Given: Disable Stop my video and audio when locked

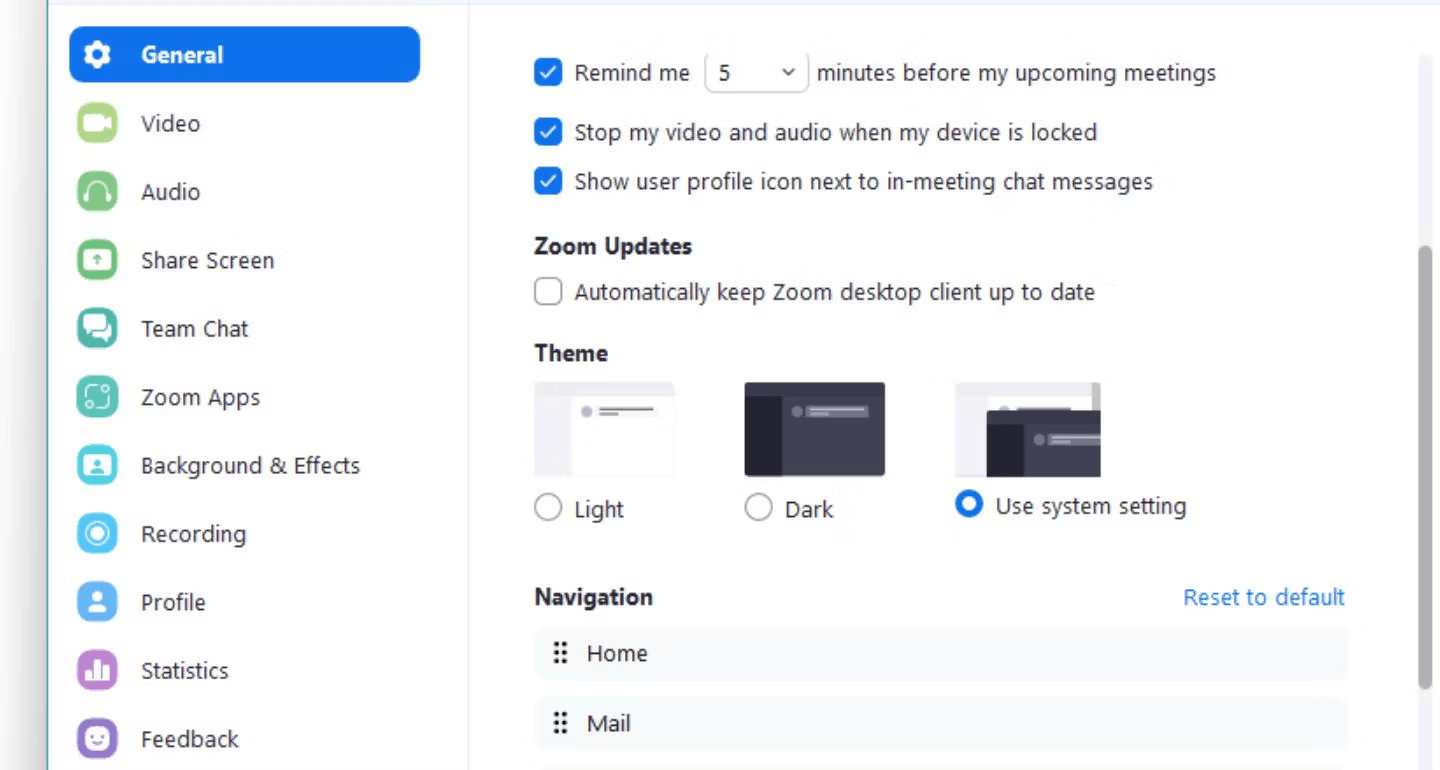Looking at the screenshot, I should [x=548, y=132].
